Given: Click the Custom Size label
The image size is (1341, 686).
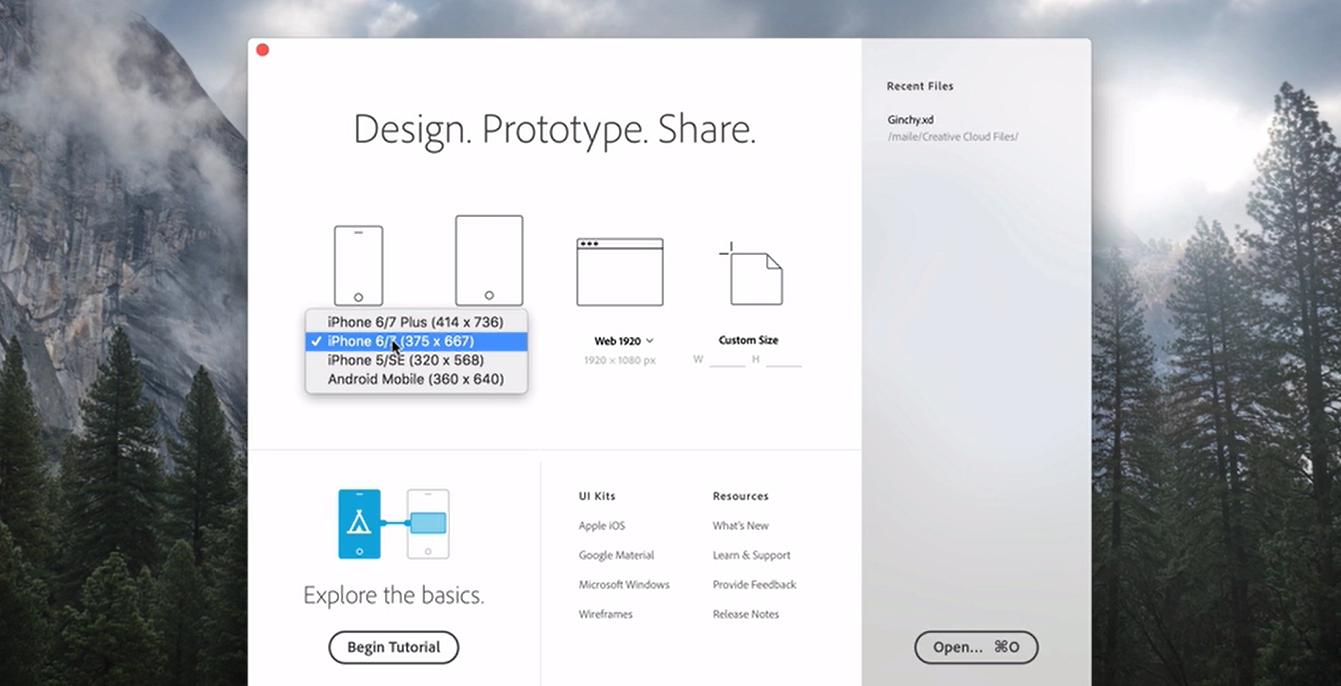Looking at the screenshot, I should [749, 340].
